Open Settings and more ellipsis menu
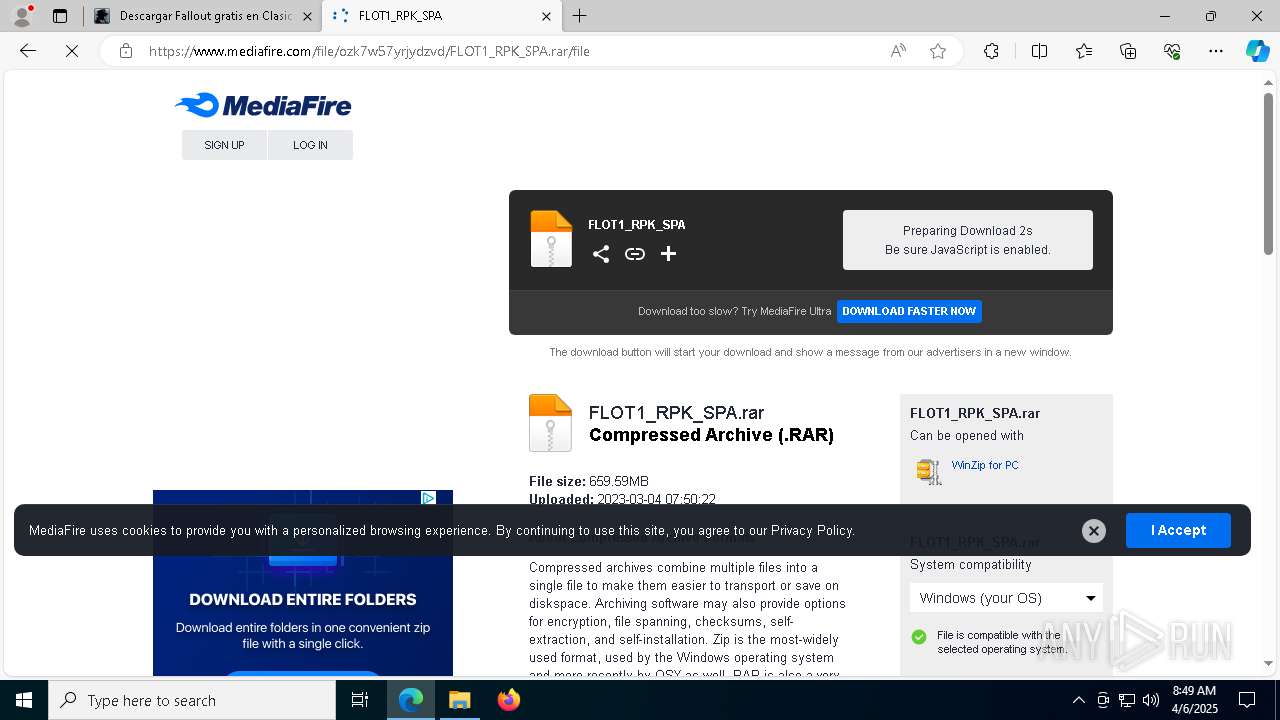 point(1216,51)
